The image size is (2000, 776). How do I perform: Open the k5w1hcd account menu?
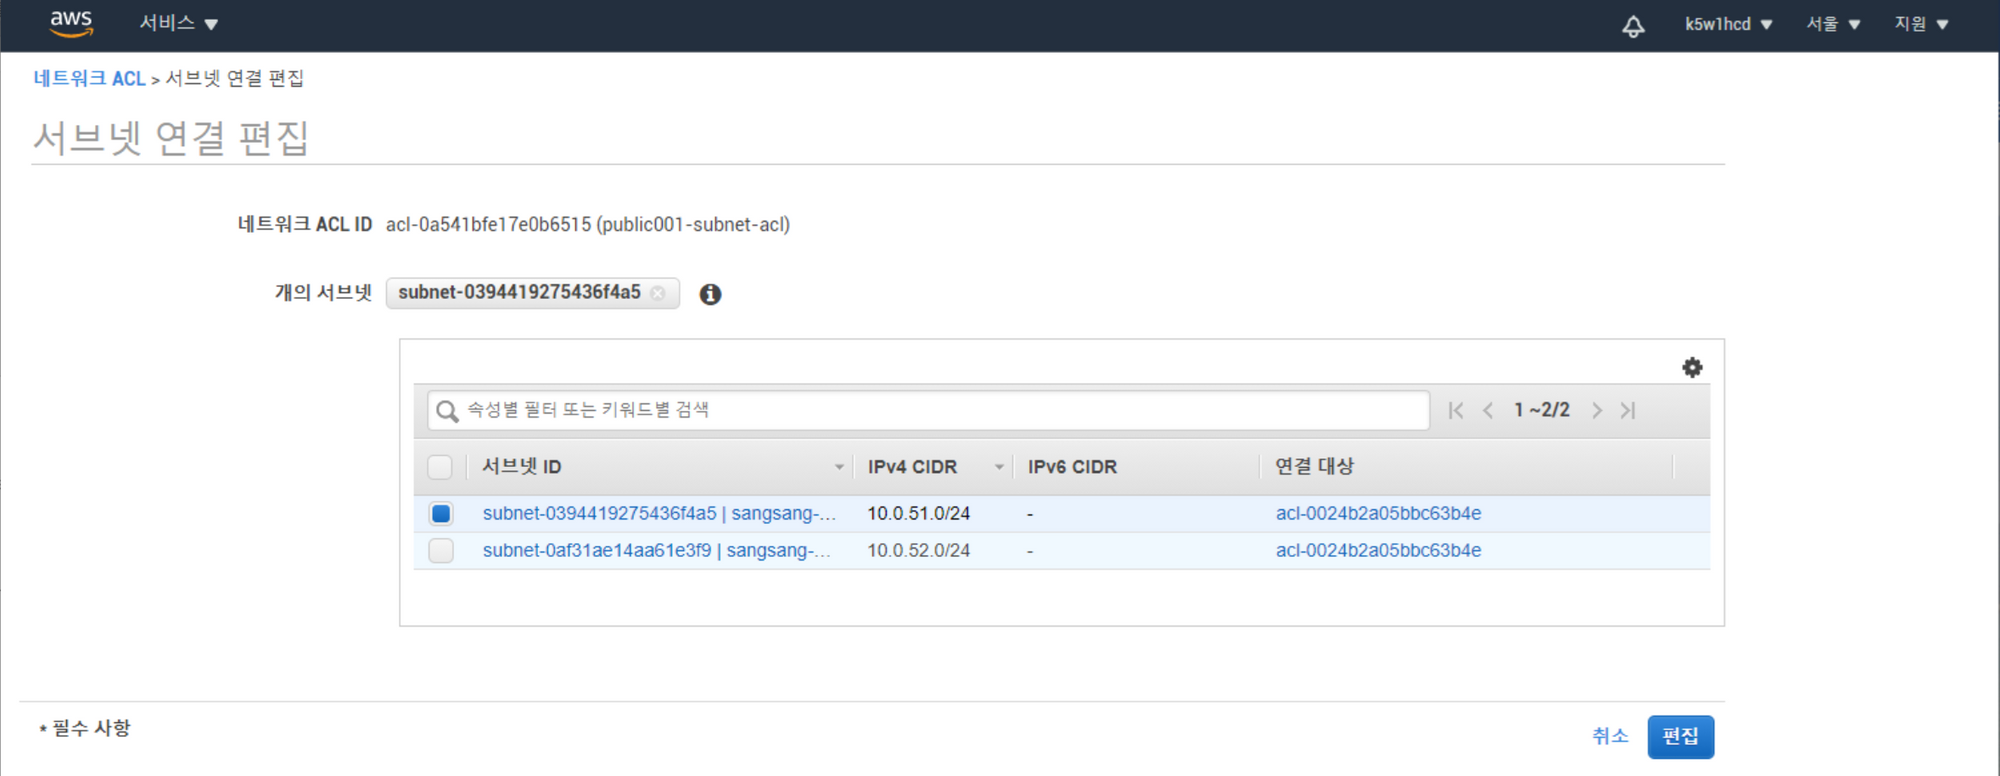coord(1728,24)
